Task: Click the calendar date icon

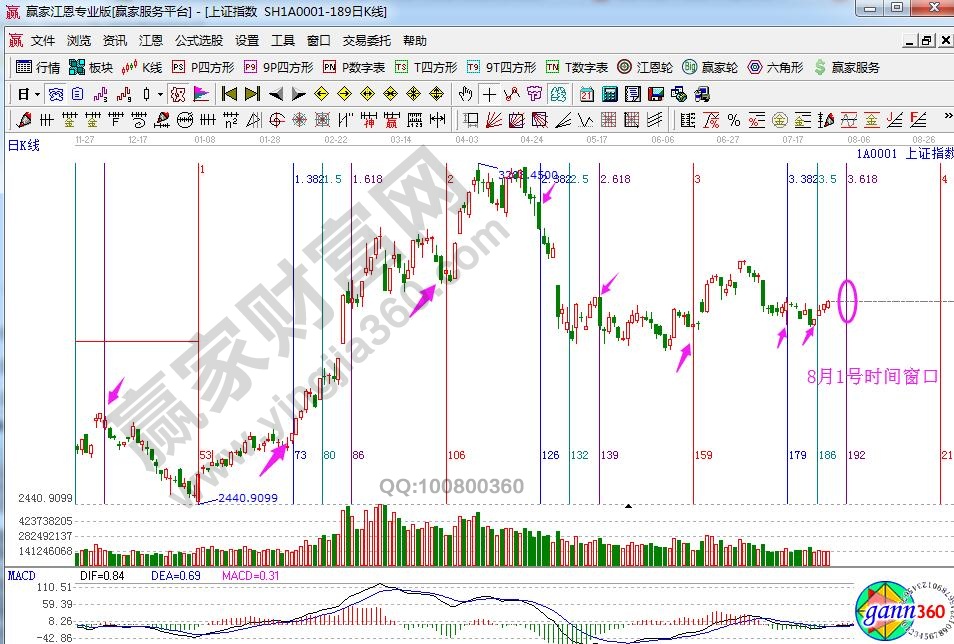Action: [x=585, y=95]
